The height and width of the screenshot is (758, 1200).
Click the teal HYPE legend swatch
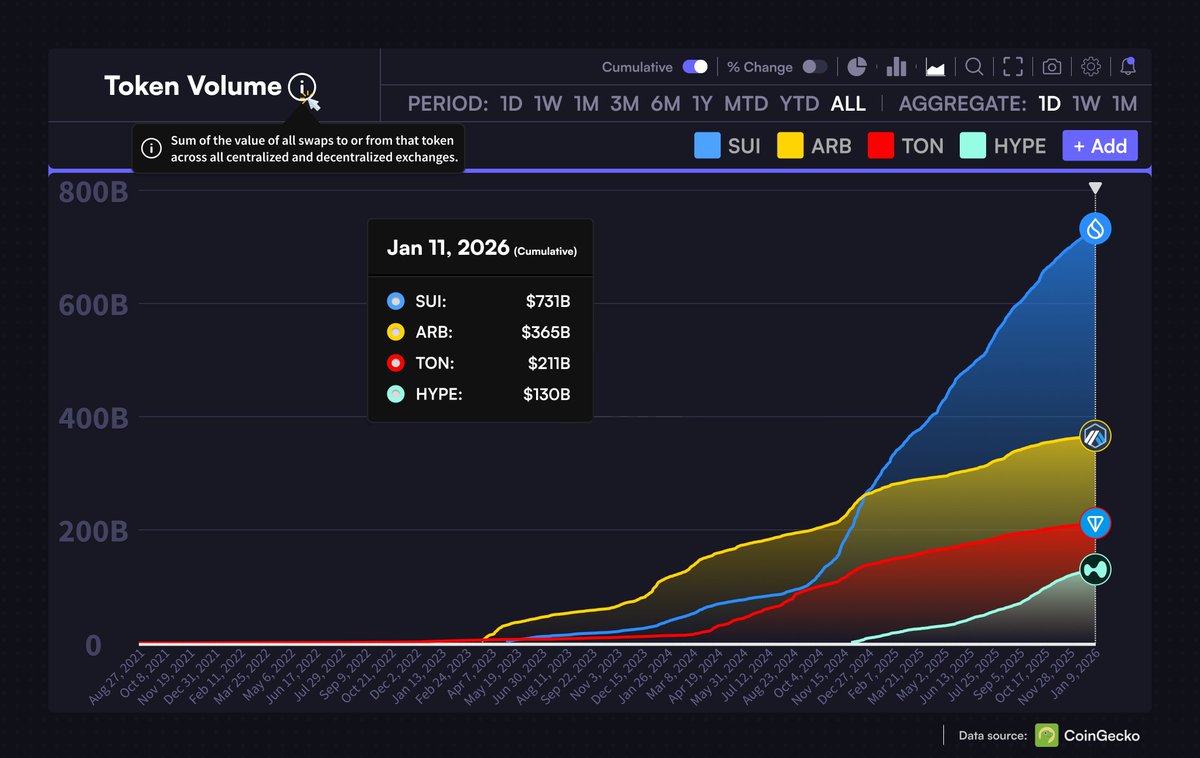(x=972, y=146)
